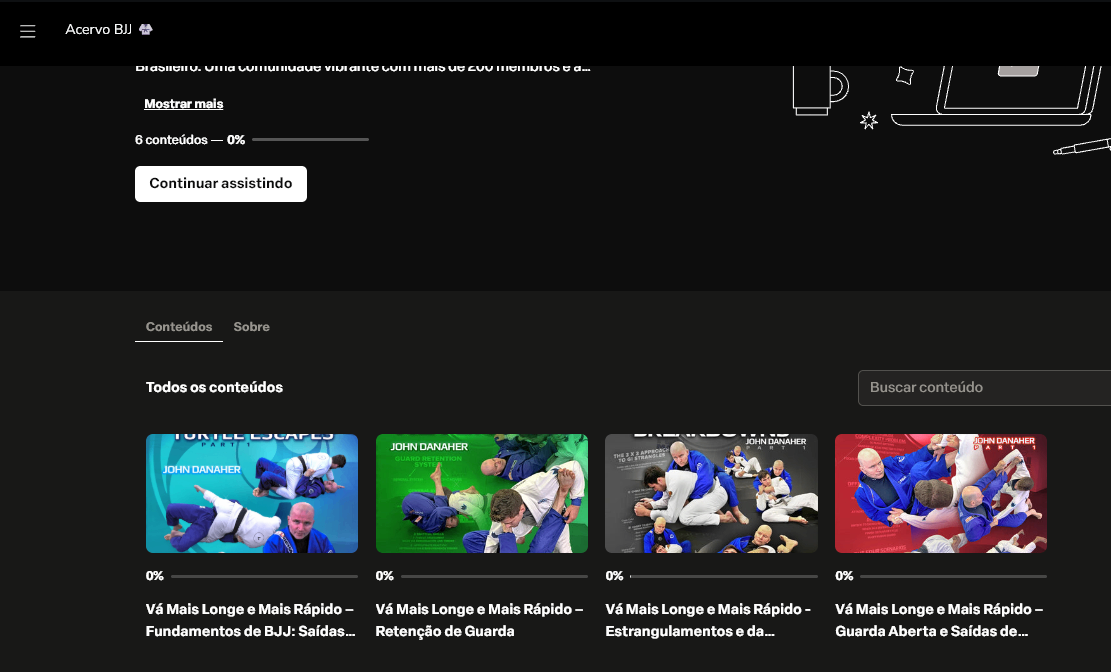
Task: Open Fundamentos de BJJ: Saídas course title
Action: click(x=251, y=620)
